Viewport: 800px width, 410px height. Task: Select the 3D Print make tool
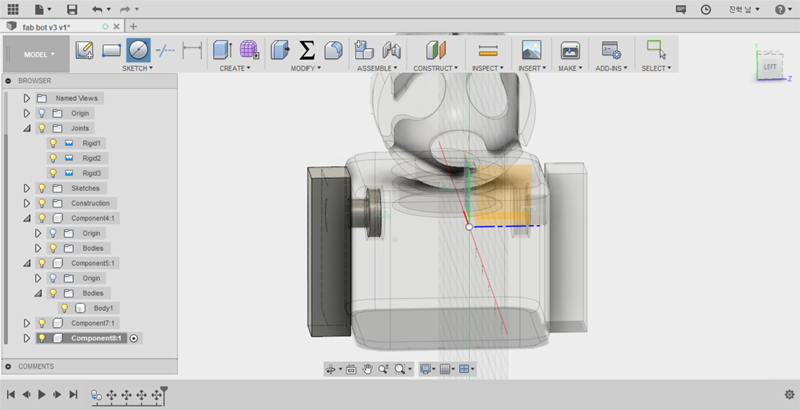(x=570, y=50)
